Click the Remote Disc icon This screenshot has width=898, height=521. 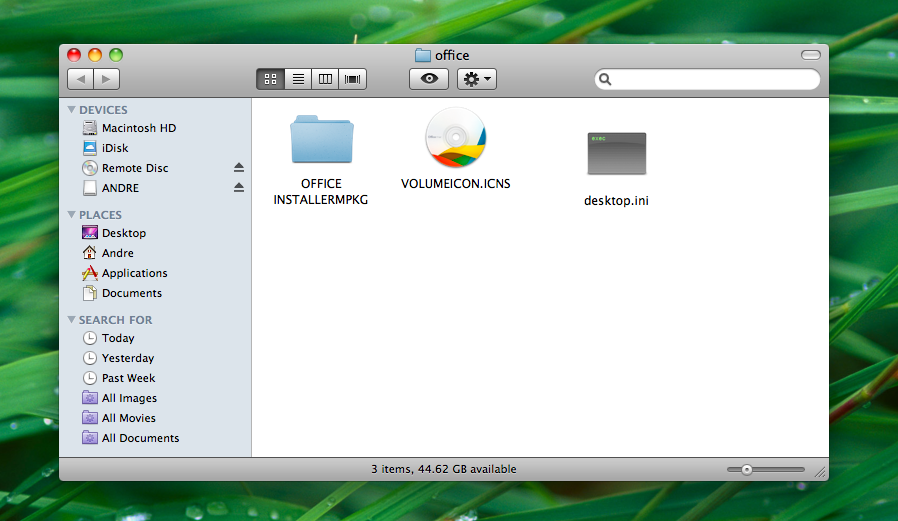(89, 168)
